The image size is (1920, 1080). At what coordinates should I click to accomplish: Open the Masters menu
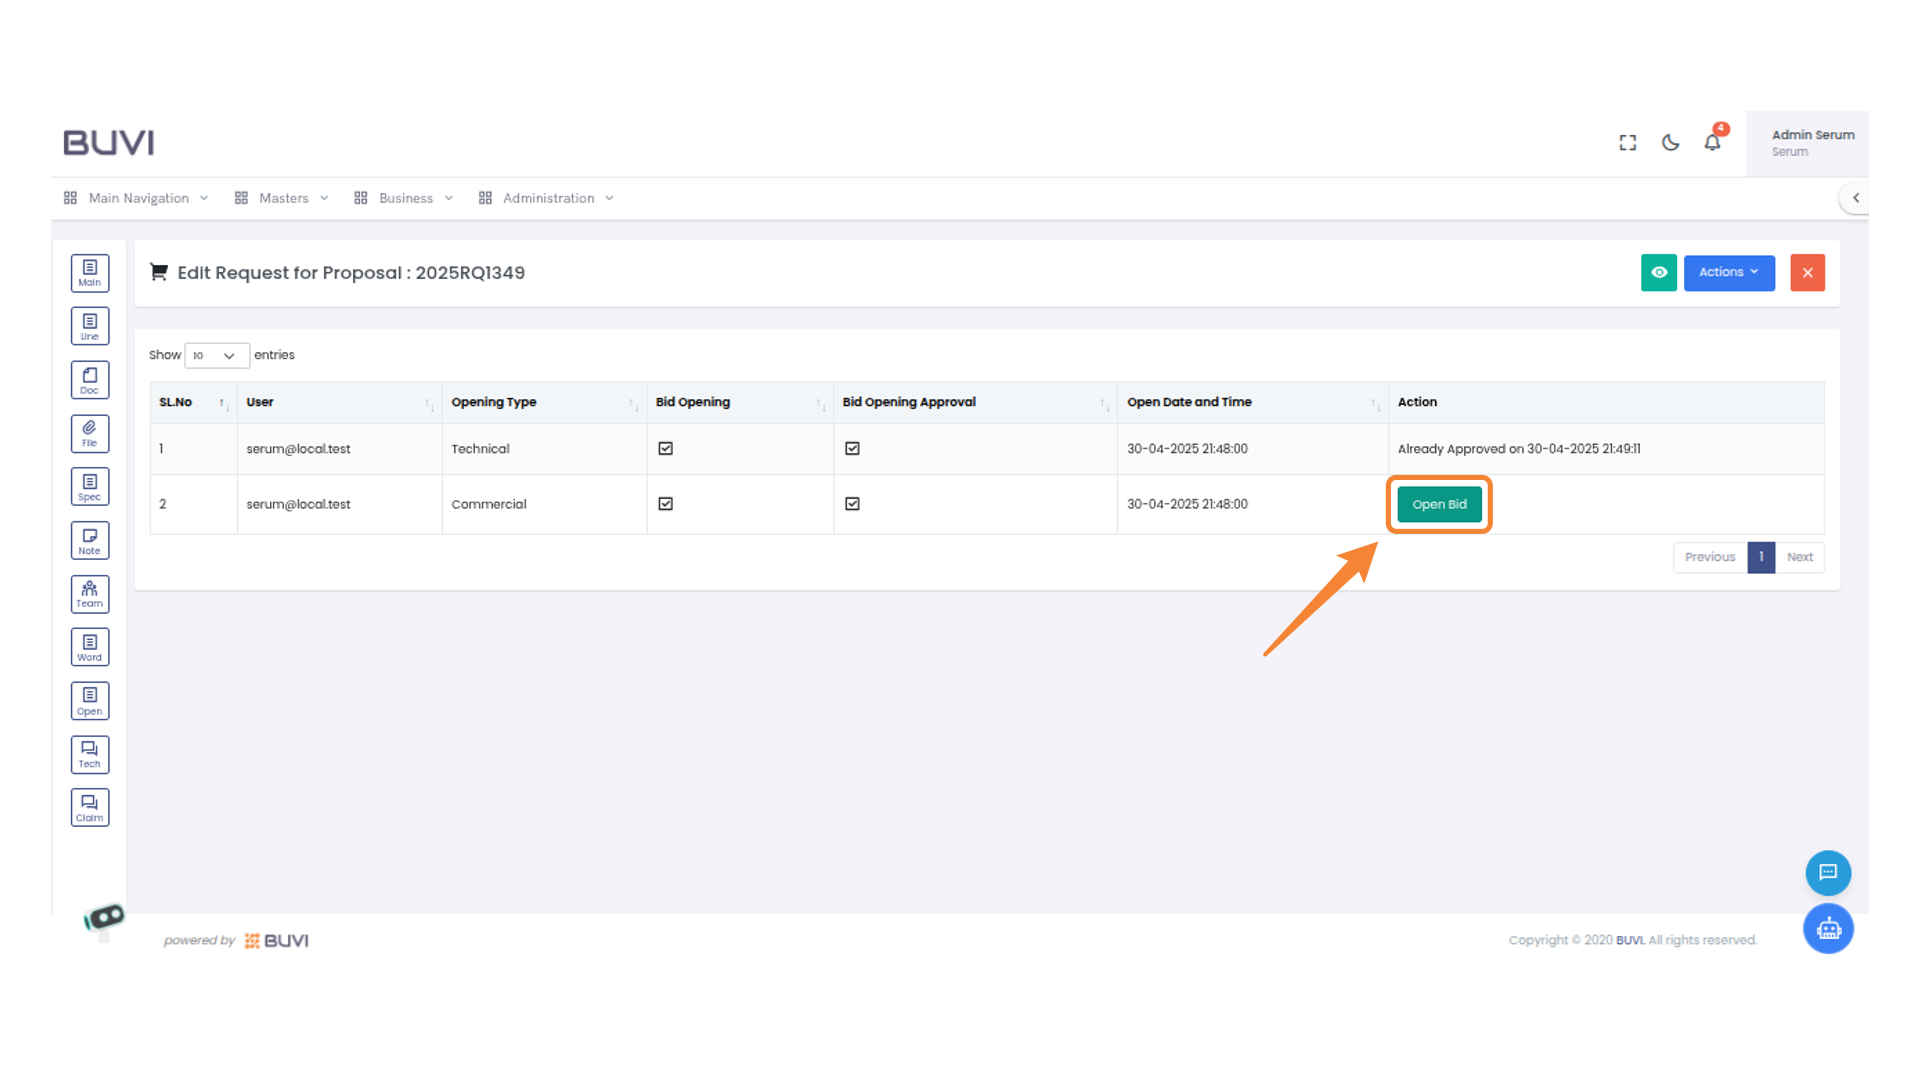(x=283, y=198)
